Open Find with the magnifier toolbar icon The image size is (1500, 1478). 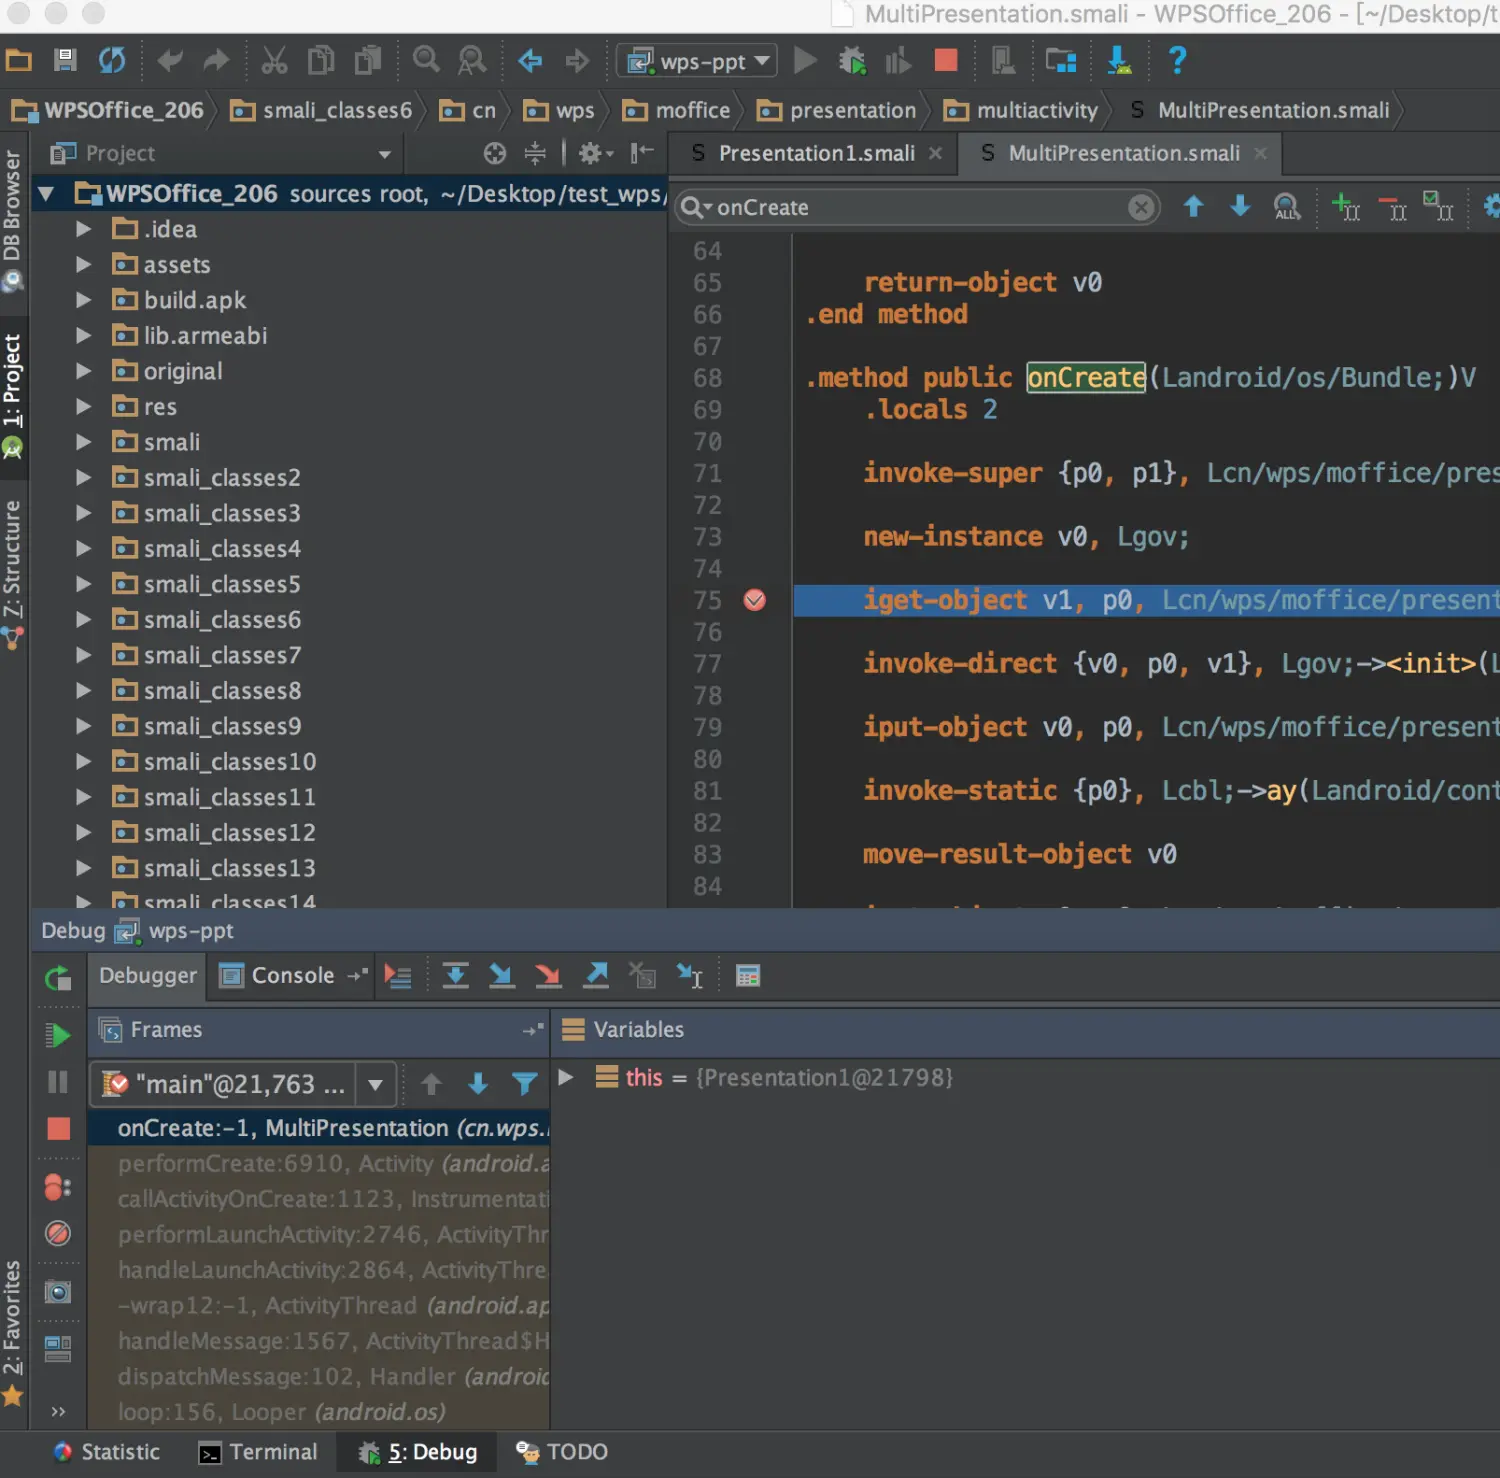426,60
